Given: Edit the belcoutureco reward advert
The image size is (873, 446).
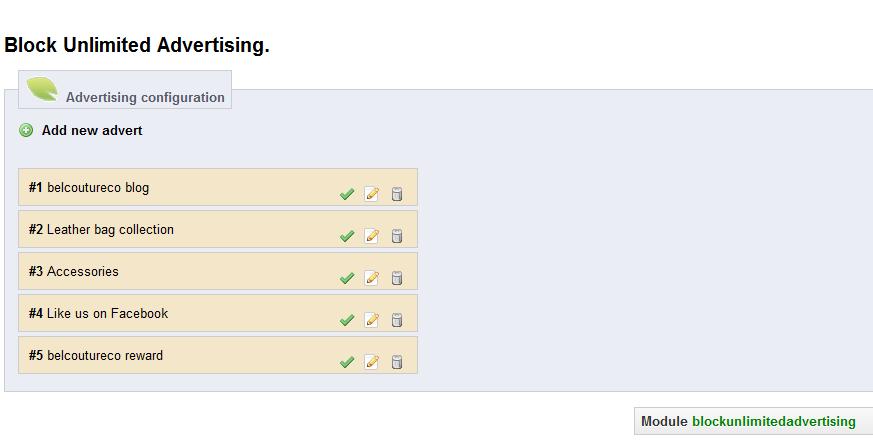Looking at the screenshot, I should (x=372, y=362).
